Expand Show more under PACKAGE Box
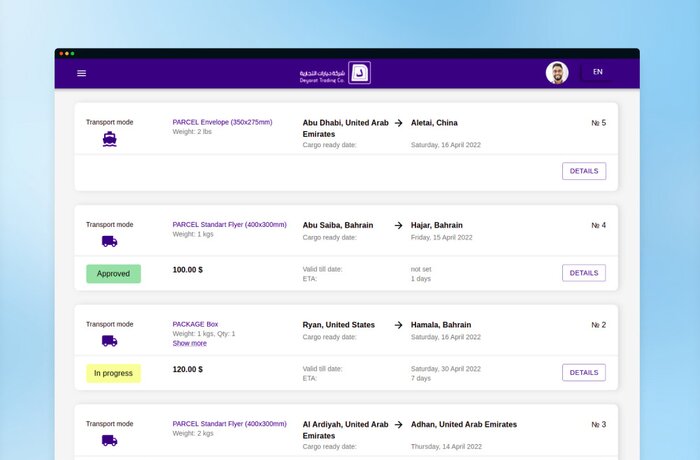Viewport: 700px width, 460px height. pos(190,343)
